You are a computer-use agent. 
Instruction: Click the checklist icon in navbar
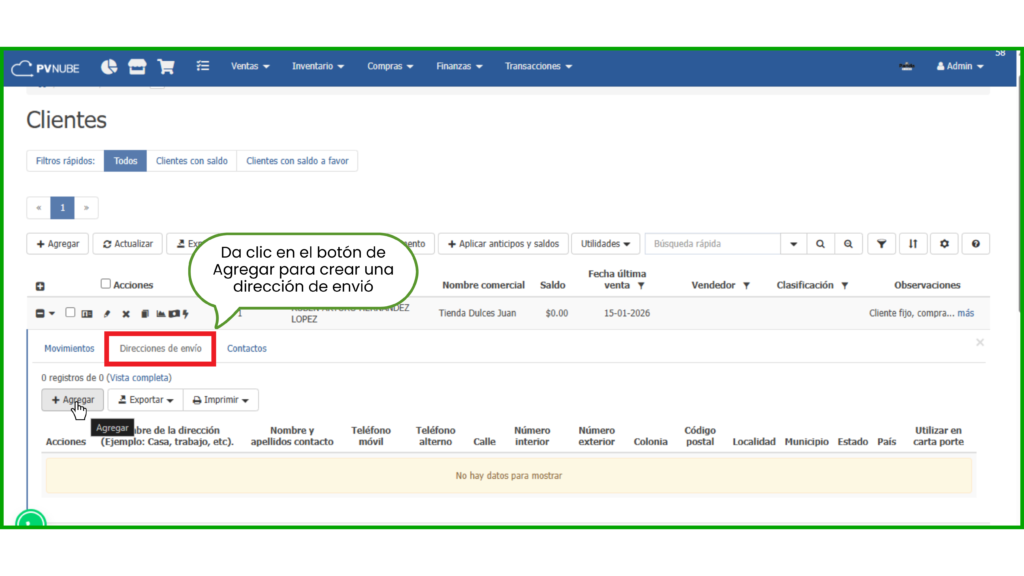click(x=203, y=67)
